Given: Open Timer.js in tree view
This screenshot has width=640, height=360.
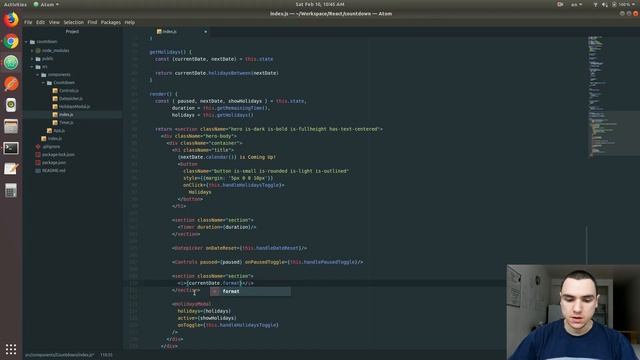Looking at the screenshot, I should (x=66, y=122).
